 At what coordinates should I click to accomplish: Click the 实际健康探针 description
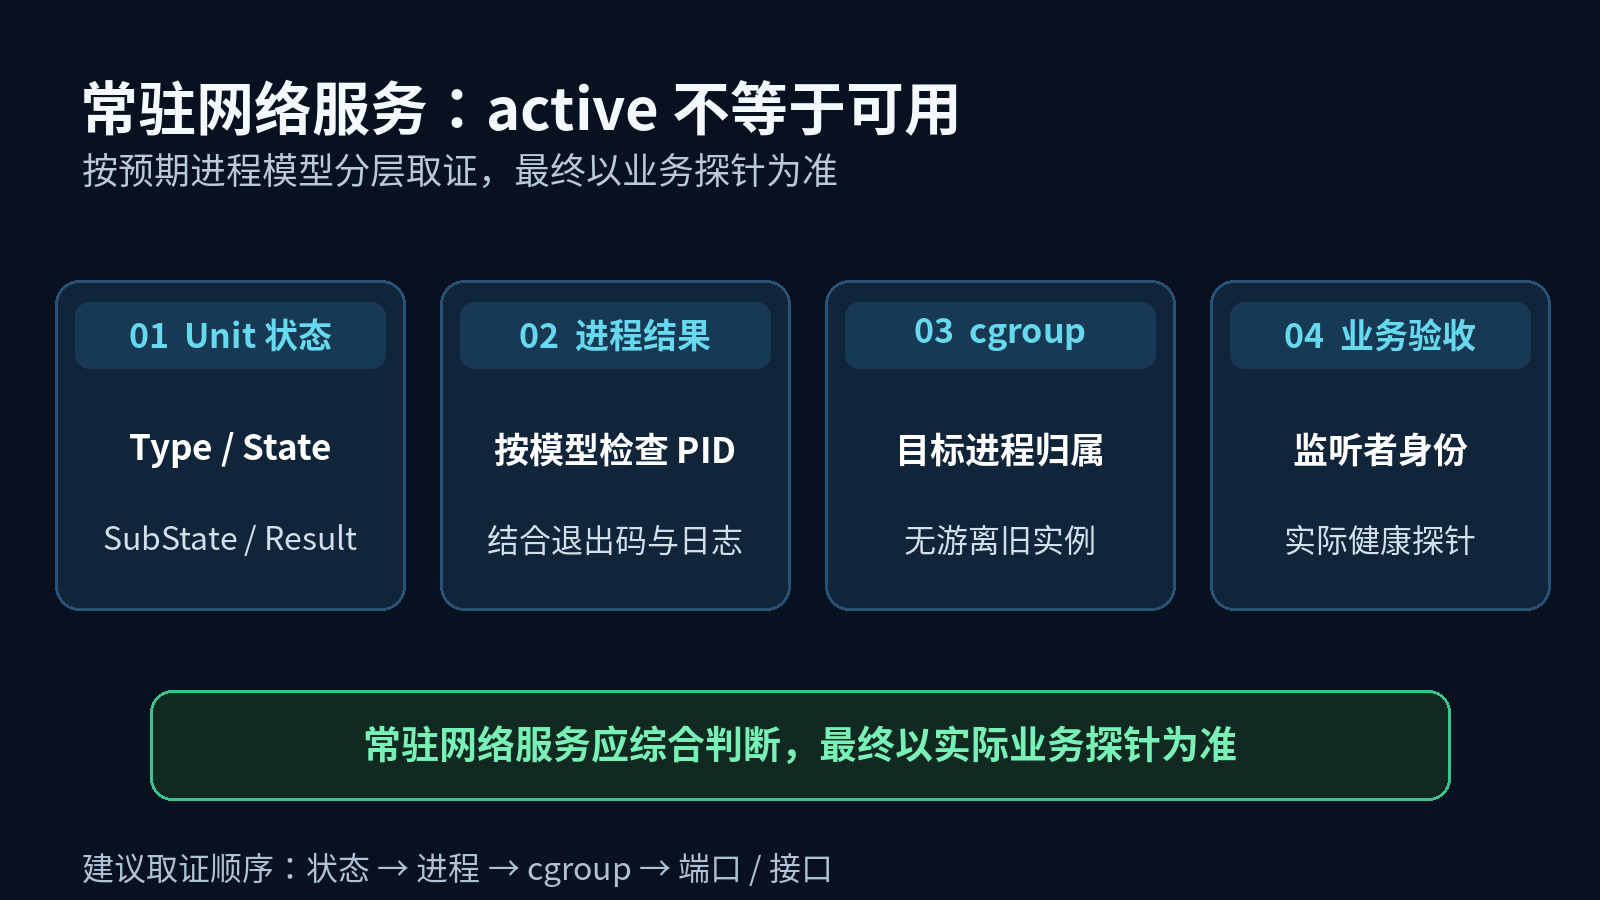click(1380, 541)
